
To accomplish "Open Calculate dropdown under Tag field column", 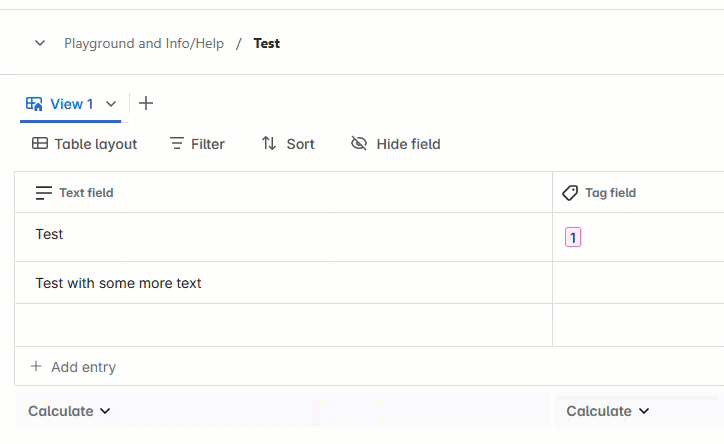I will 608,411.
